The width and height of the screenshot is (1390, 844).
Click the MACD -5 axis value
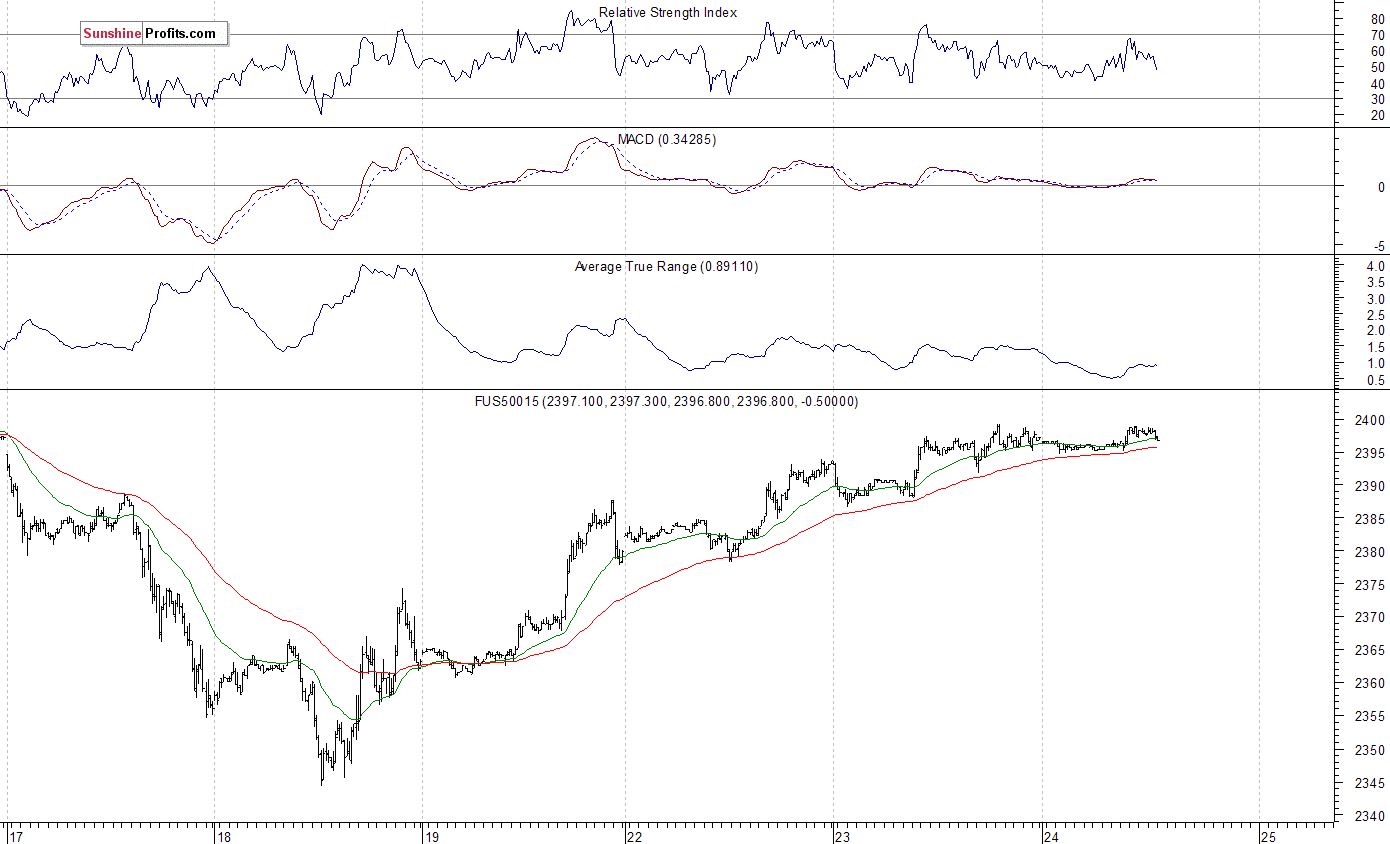pyautogui.click(x=1379, y=246)
